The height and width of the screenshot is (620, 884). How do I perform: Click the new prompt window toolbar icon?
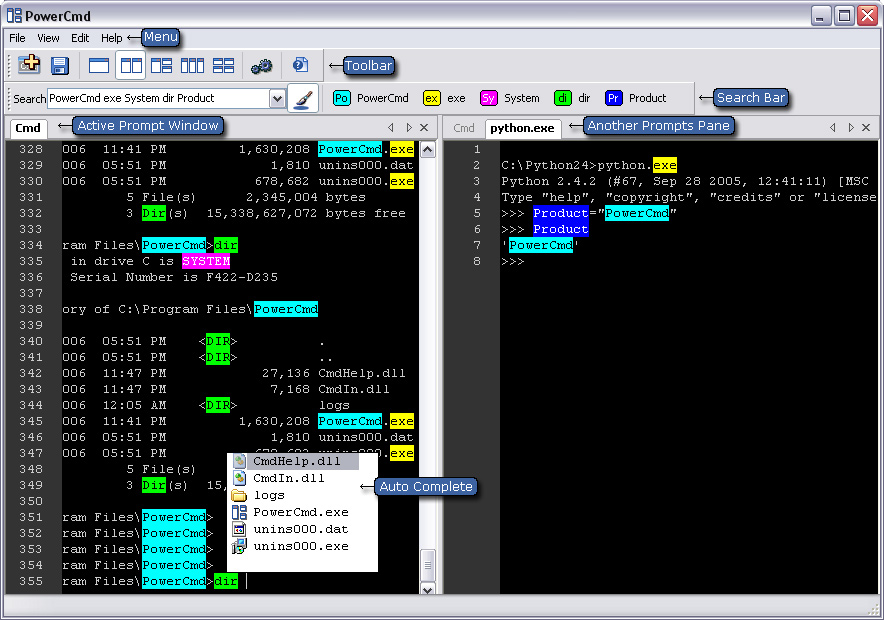pyautogui.click(x=29, y=65)
